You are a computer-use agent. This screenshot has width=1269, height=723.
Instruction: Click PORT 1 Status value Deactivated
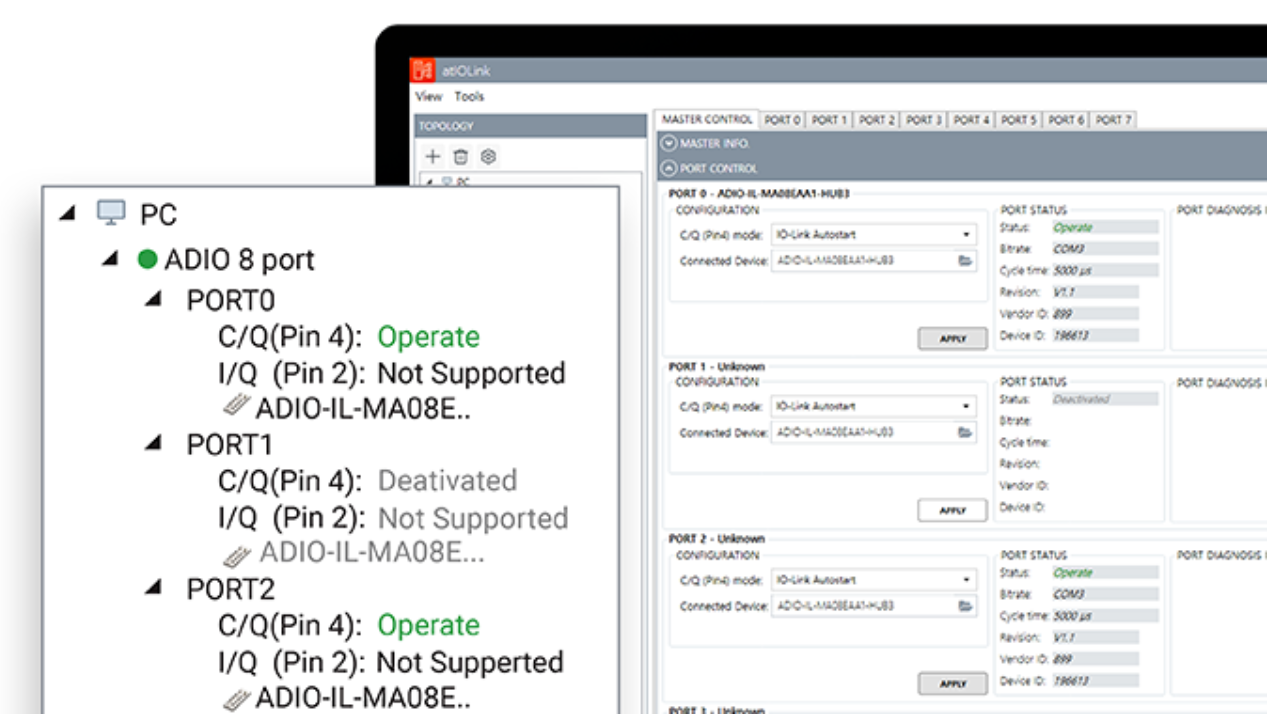coord(1104,399)
